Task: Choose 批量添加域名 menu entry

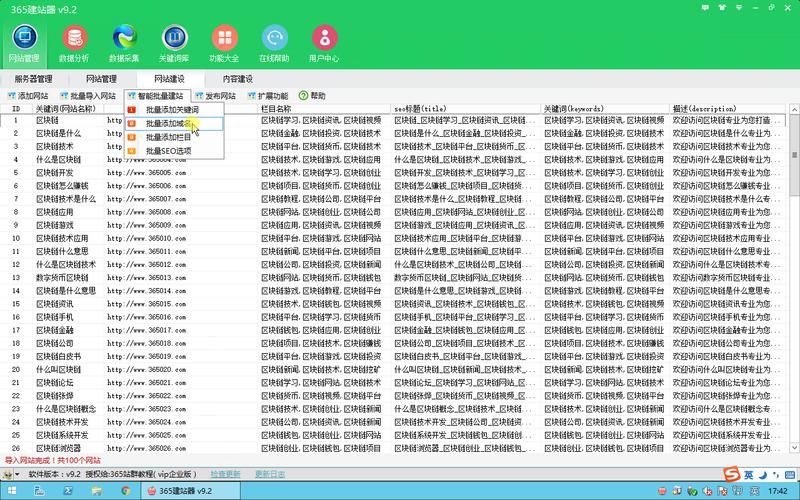Action: [x=173, y=123]
